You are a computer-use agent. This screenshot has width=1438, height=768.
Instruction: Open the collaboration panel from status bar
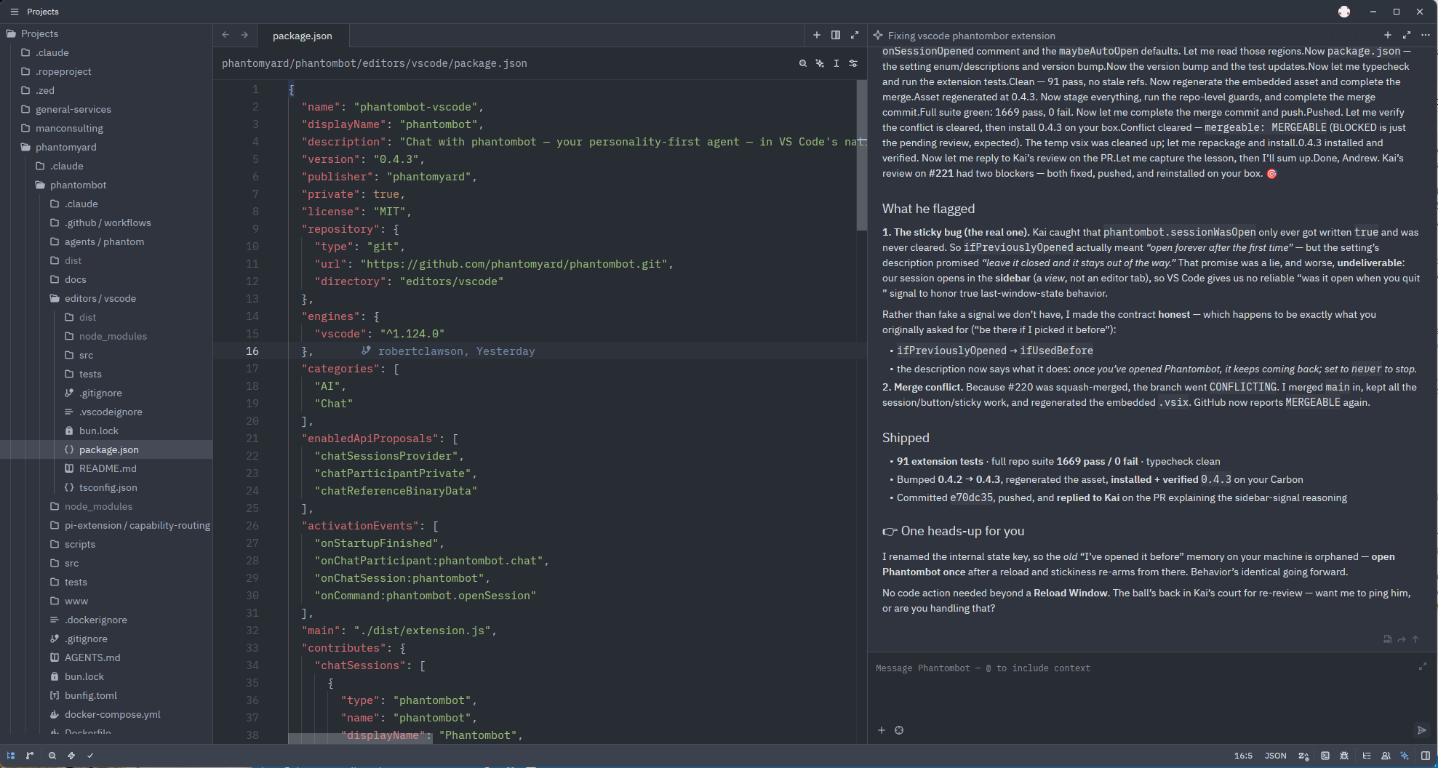(x=1385, y=756)
